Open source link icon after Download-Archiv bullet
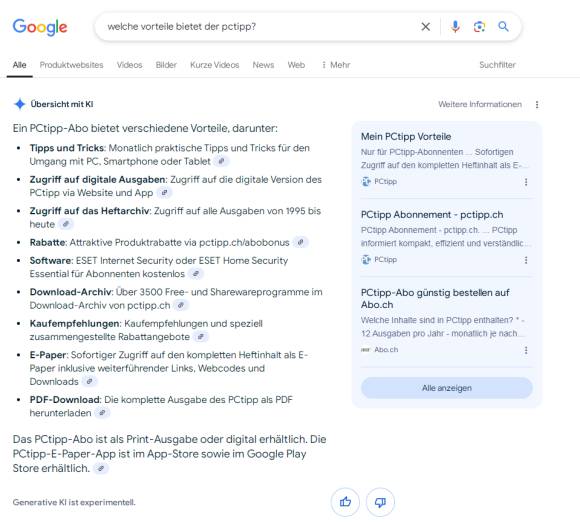This screenshot has width=580, height=524. pyautogui.click(x=181, y=305)
